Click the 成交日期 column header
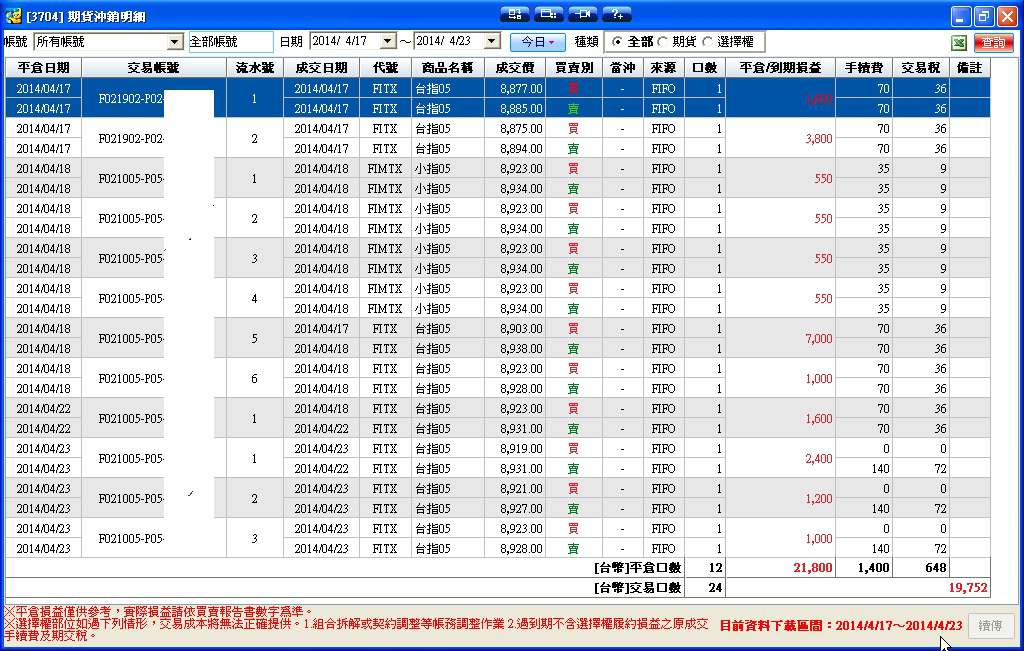Image resolution: width=1024 pixels, height=651 pixels. (321, 68)
